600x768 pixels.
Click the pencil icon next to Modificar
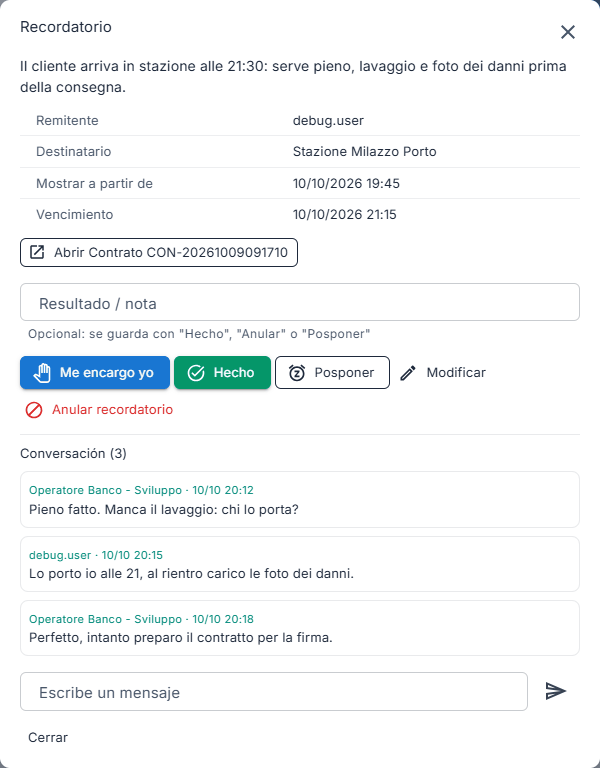(408, 373)
